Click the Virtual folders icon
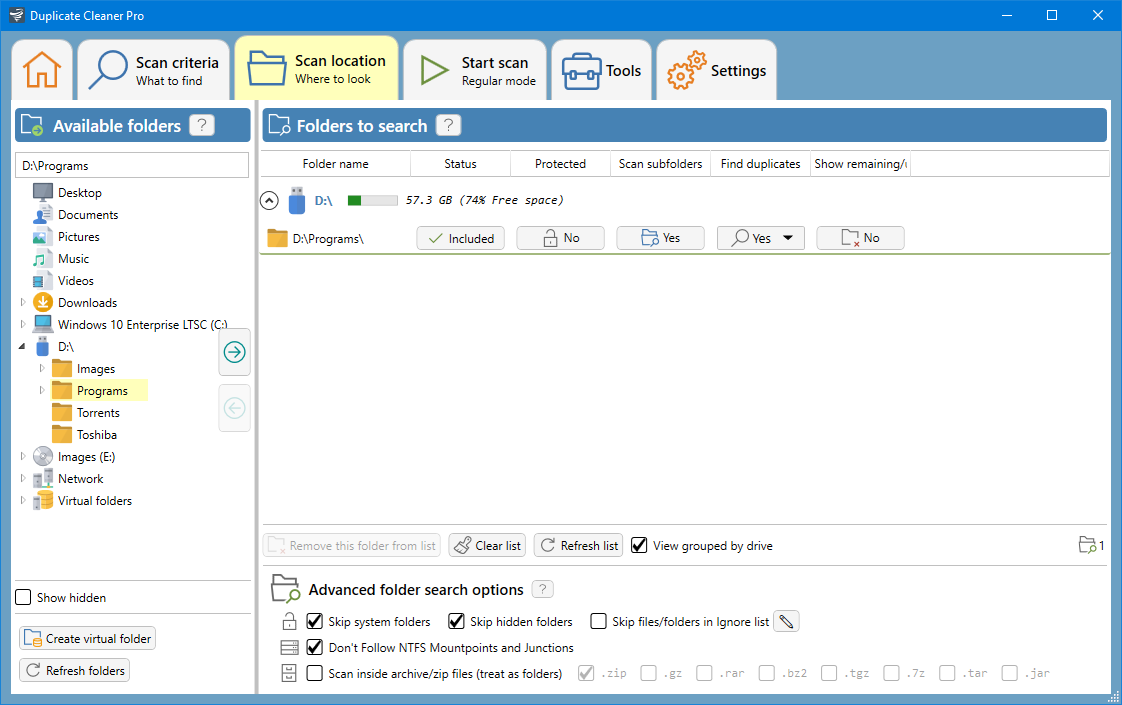Viewport: 1122px width, 705px height. coord(43,500)
